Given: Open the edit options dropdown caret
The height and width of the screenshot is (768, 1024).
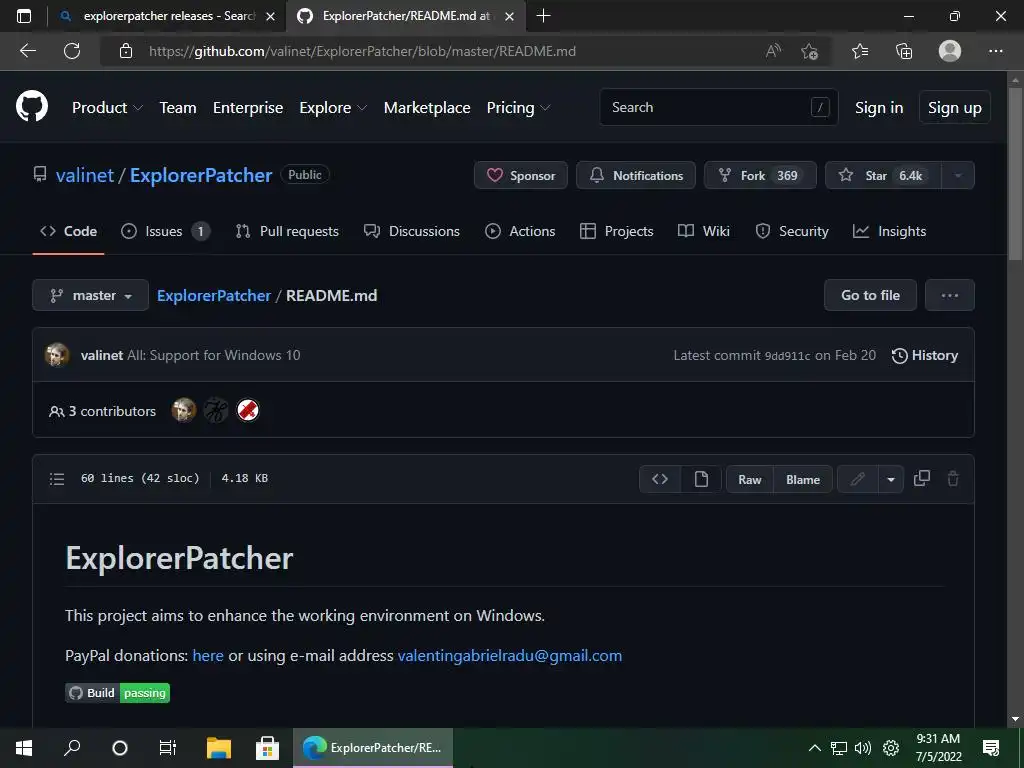Looking at the screenshot, I should point(891,479).
